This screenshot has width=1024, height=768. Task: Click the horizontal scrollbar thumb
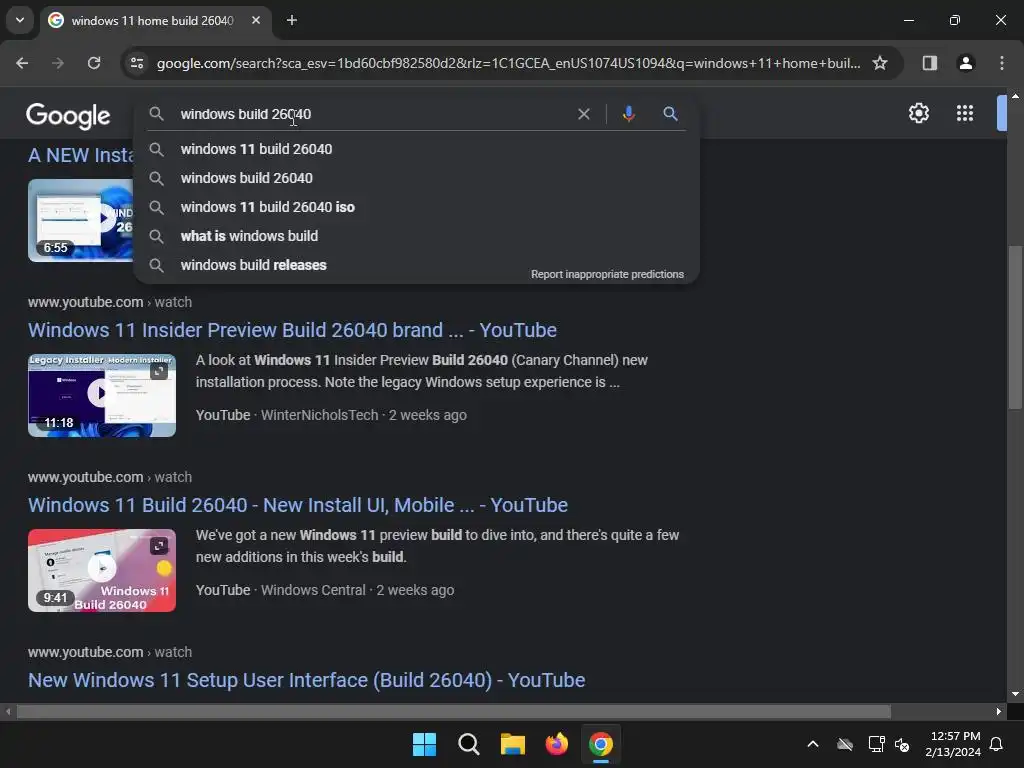(x=454, y=712)
